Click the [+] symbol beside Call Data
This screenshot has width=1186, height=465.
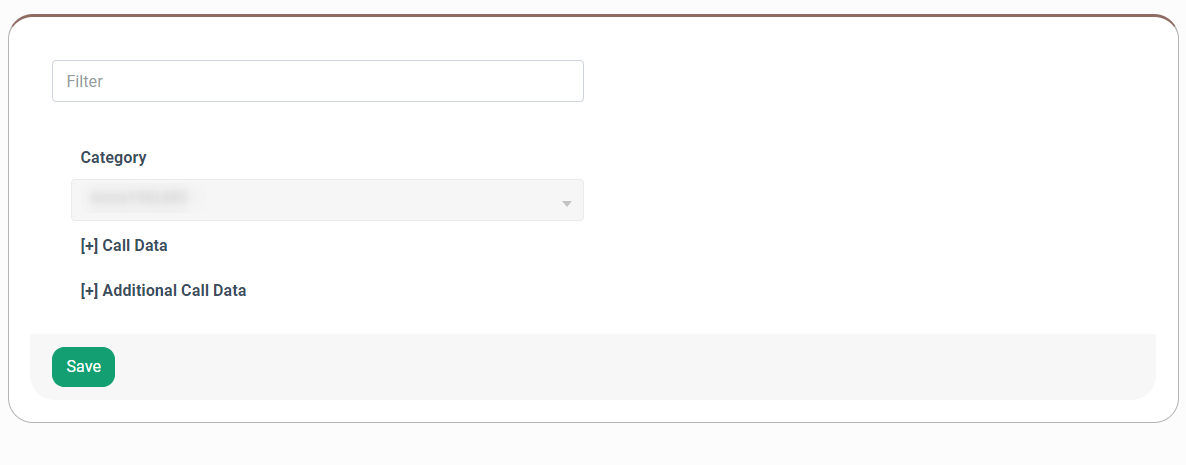(89, 246)
